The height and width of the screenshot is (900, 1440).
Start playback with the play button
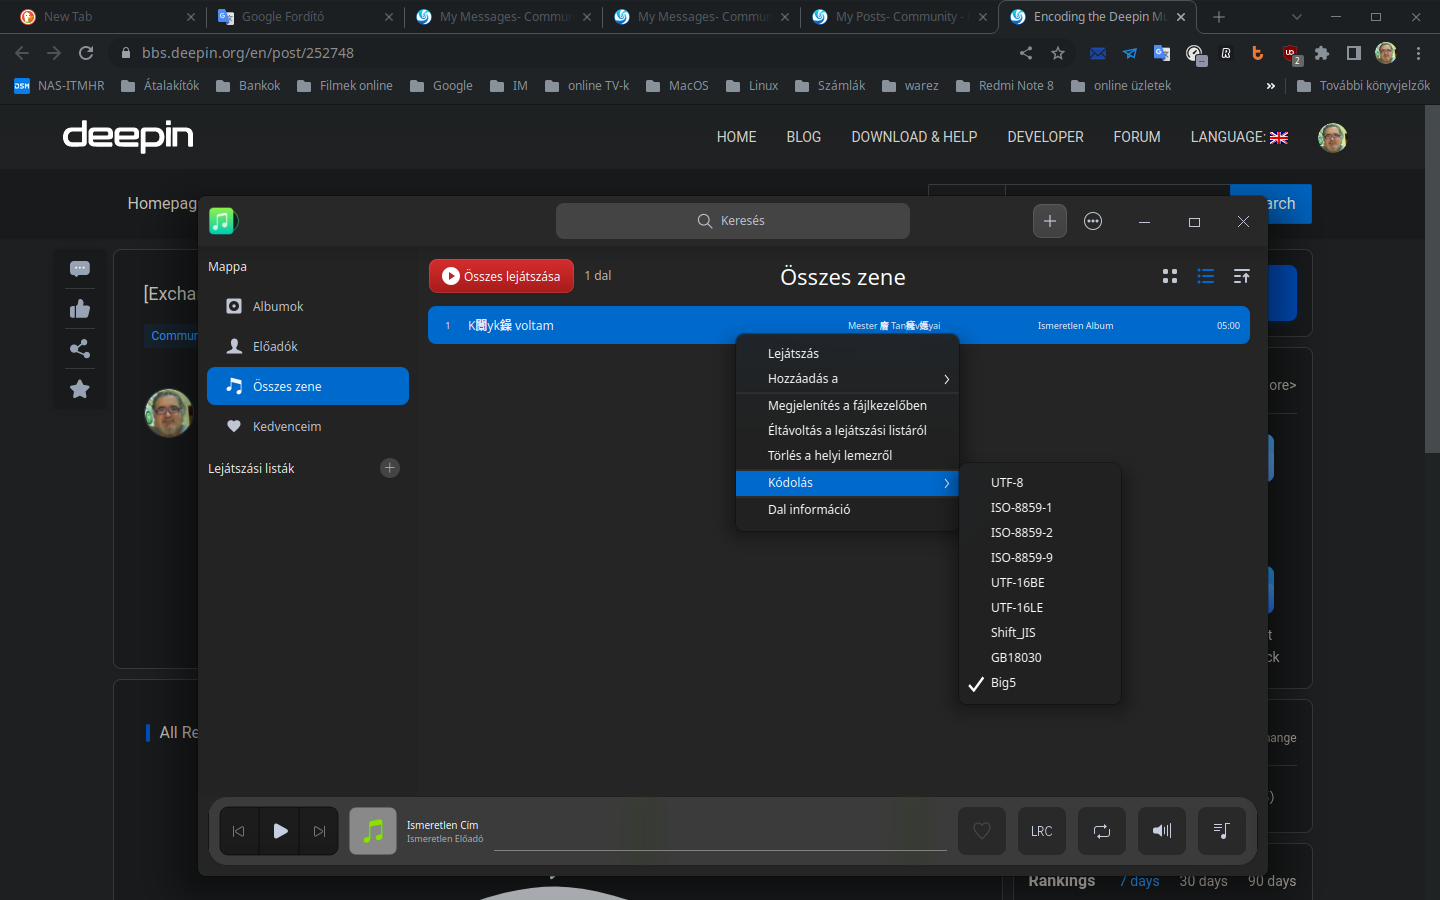click(x=280, y=831)
